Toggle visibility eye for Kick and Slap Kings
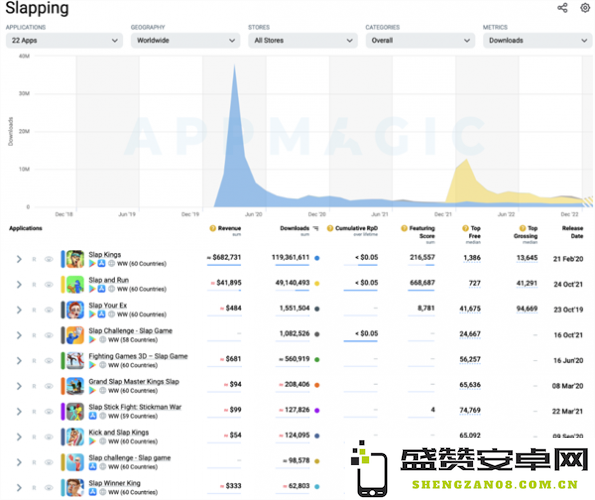Image resolution: width=595 pixels, height=500 pixels. [49, 437]
